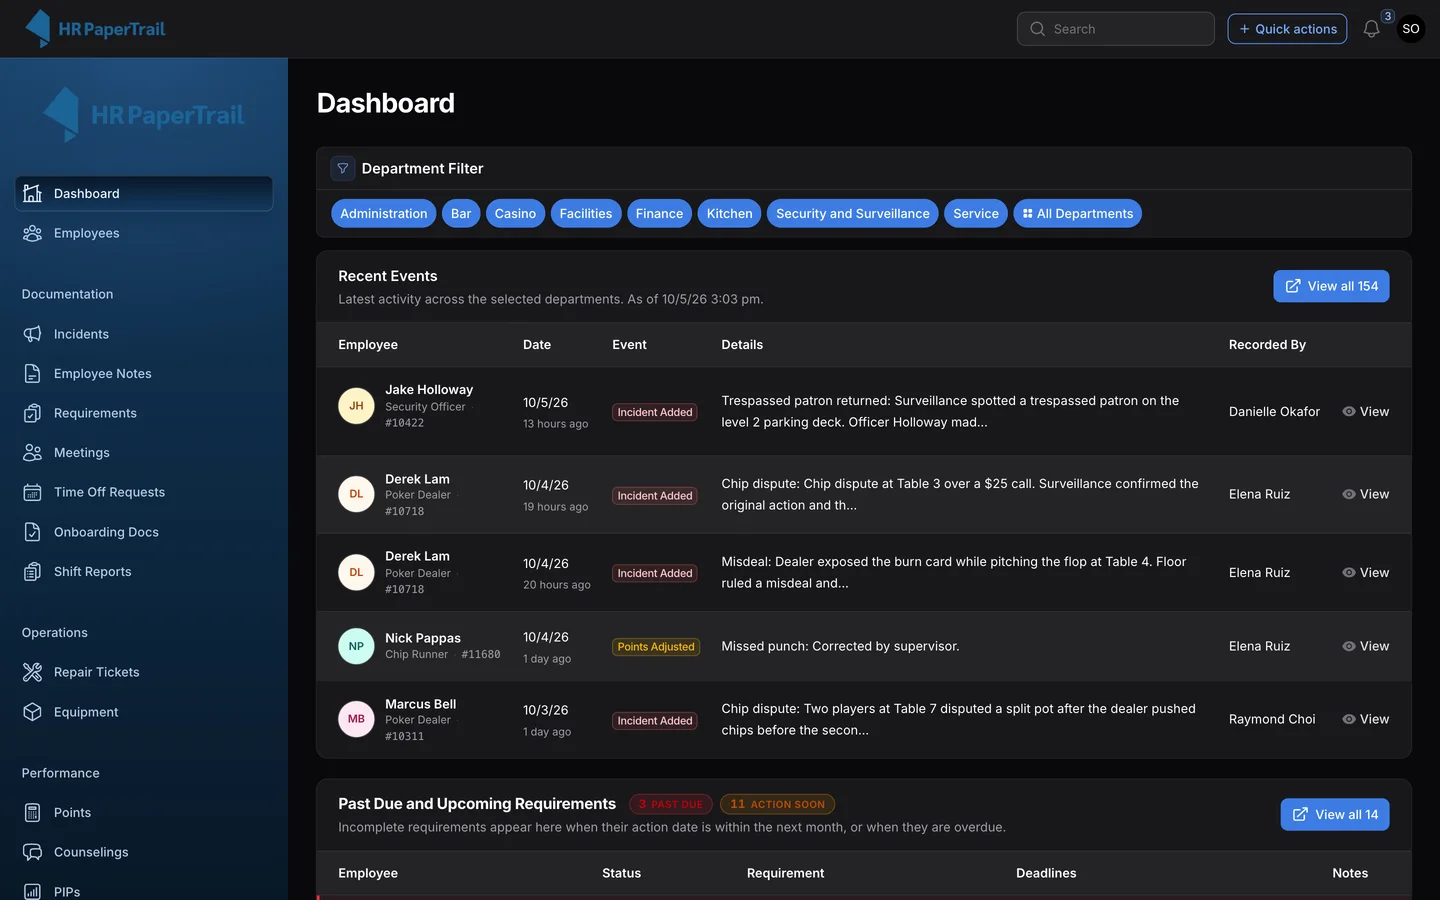
Task: Open the SO user avatar menu
Action: (x=1411, y=29)
